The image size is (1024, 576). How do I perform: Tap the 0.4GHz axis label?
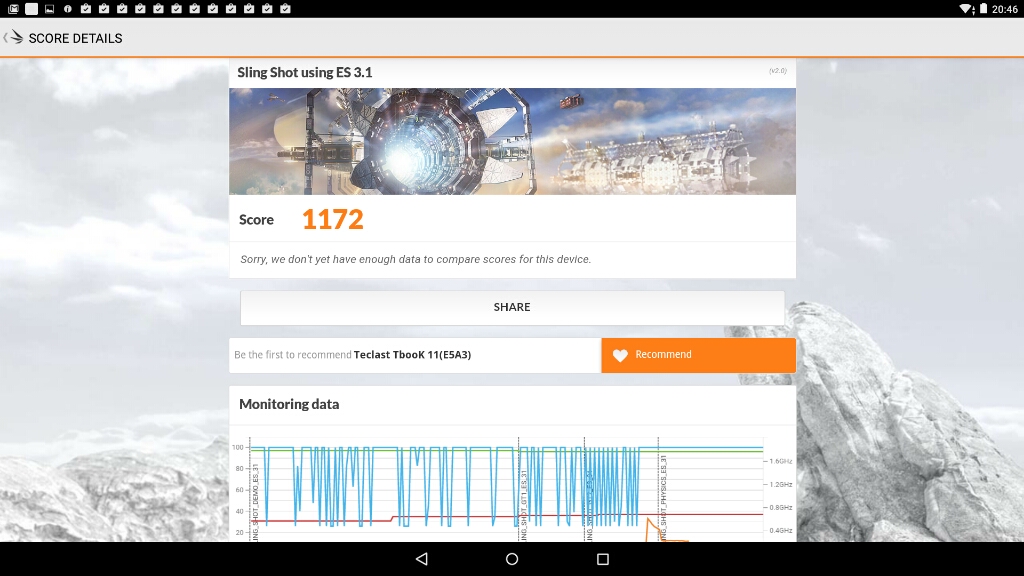pos(780,530)
